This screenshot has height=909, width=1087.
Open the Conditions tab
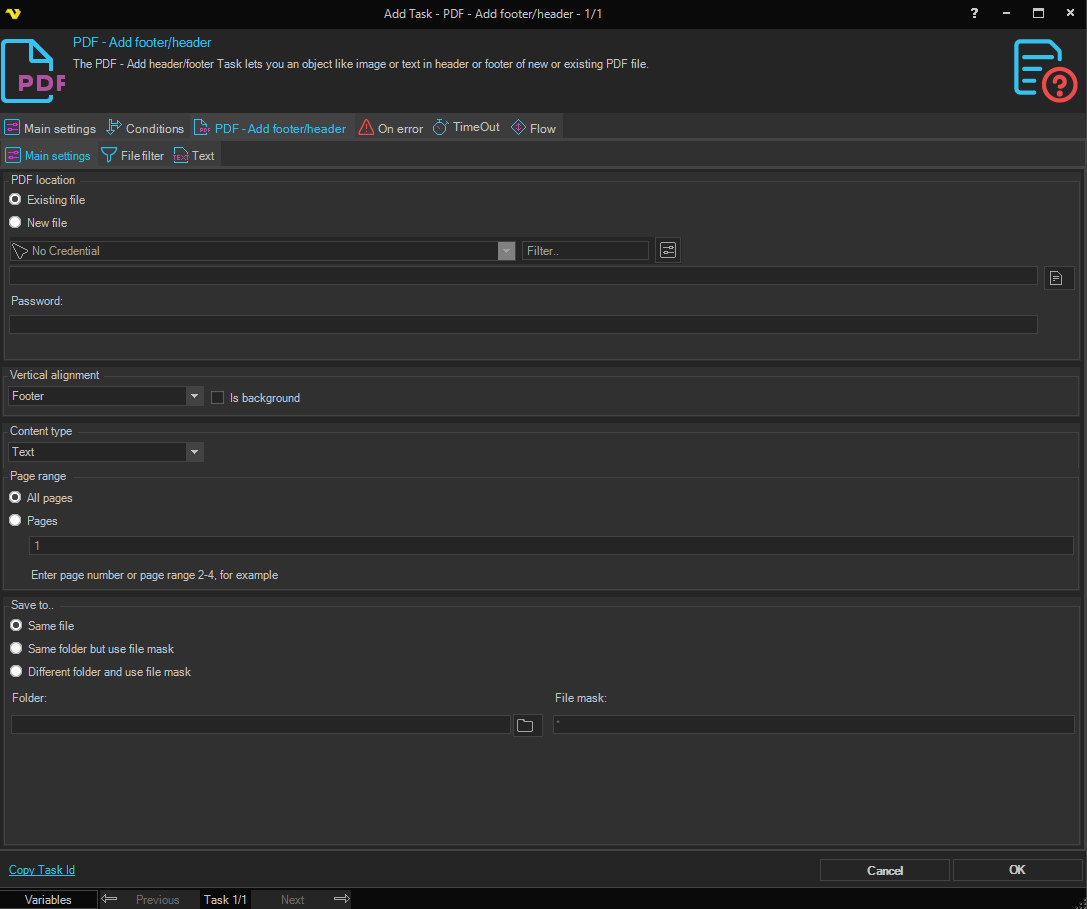pyautogui.click(x=145, y=128)
